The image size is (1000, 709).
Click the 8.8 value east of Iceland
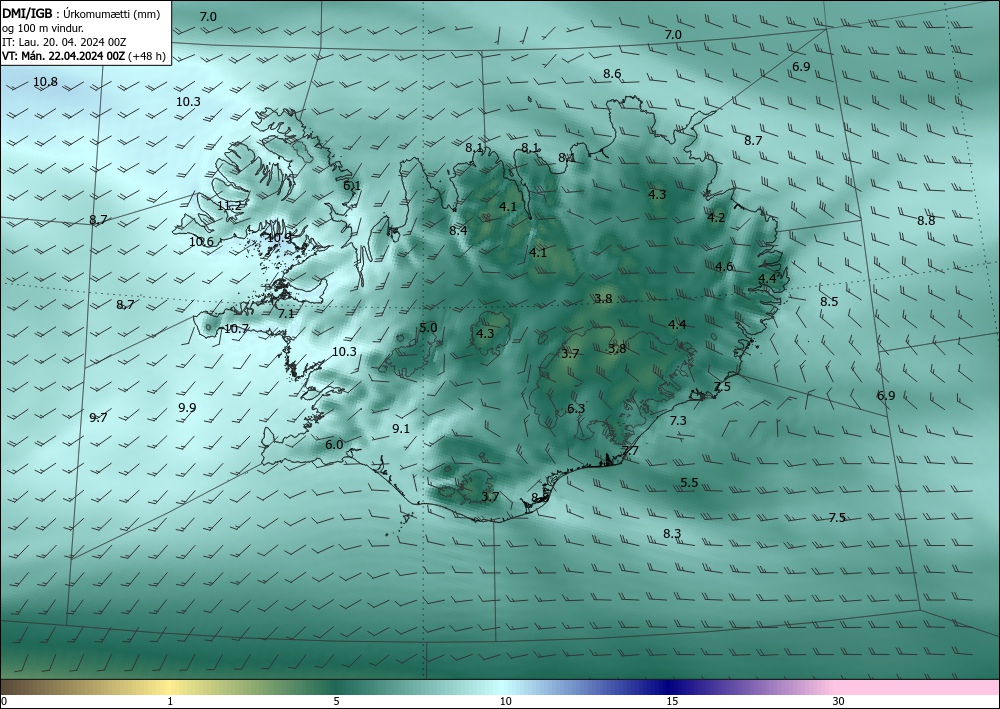click(926, 221)
